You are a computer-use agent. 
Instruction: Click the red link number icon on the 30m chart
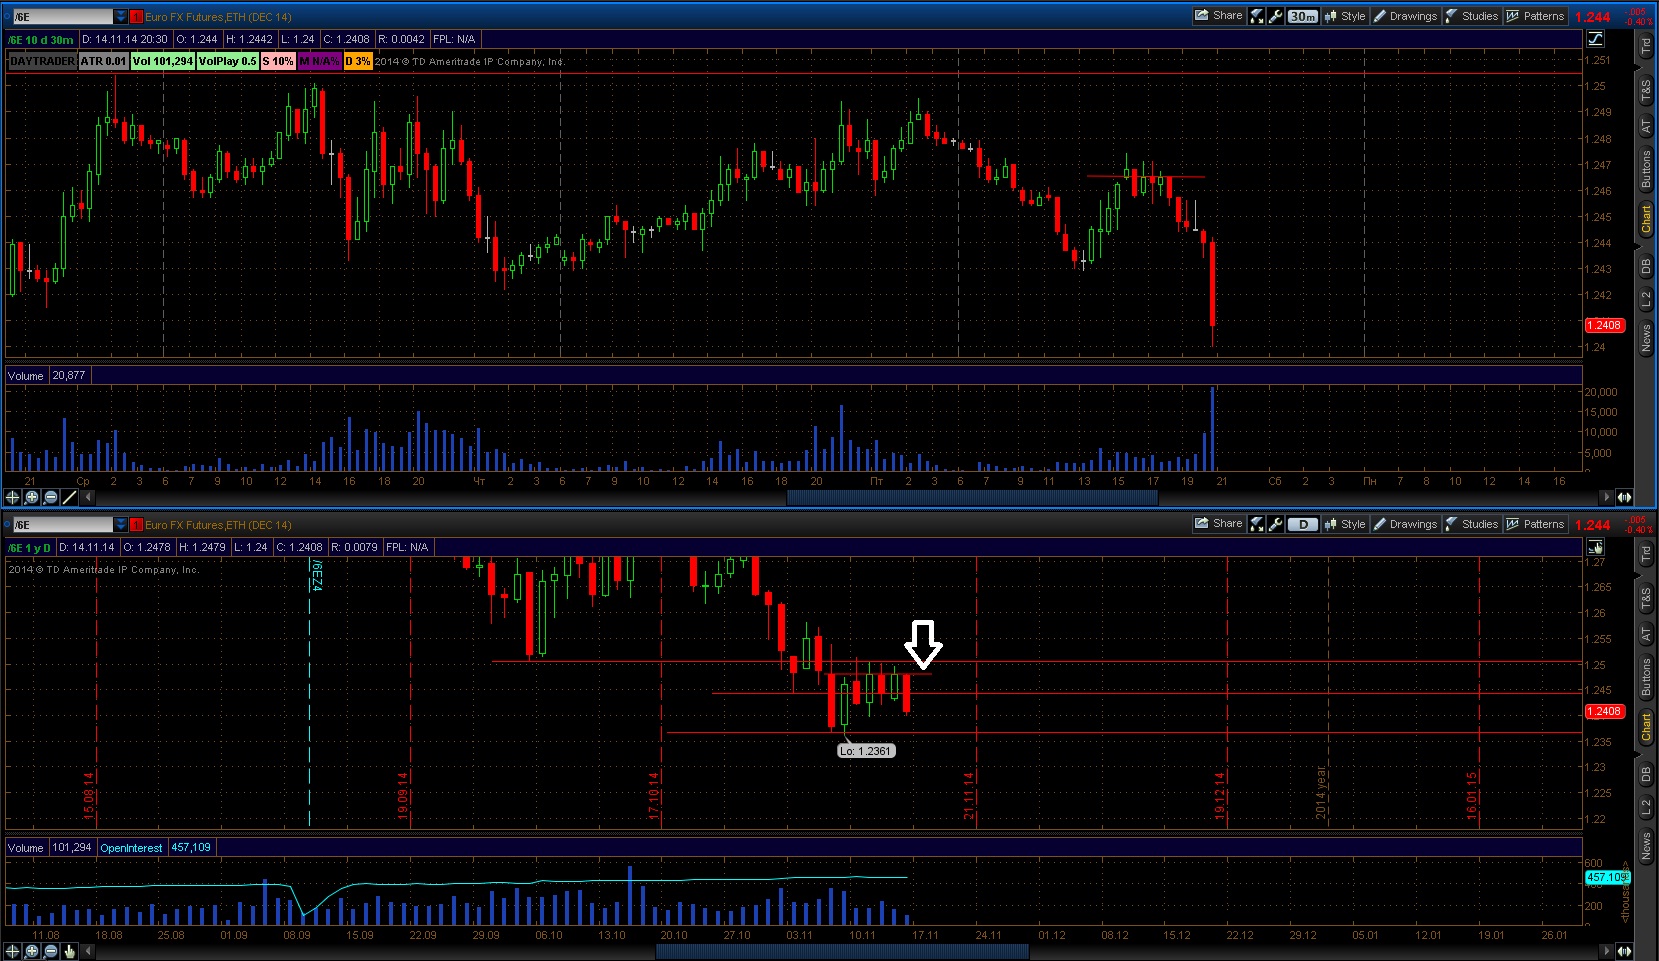point(137,17)
